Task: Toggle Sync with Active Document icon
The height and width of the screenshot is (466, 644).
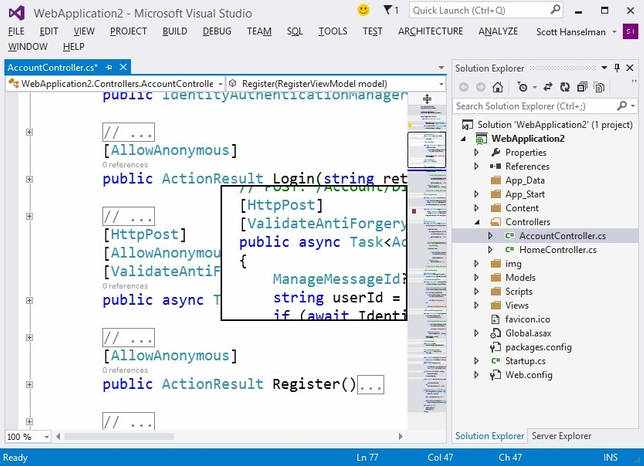Action: [547, 87]
